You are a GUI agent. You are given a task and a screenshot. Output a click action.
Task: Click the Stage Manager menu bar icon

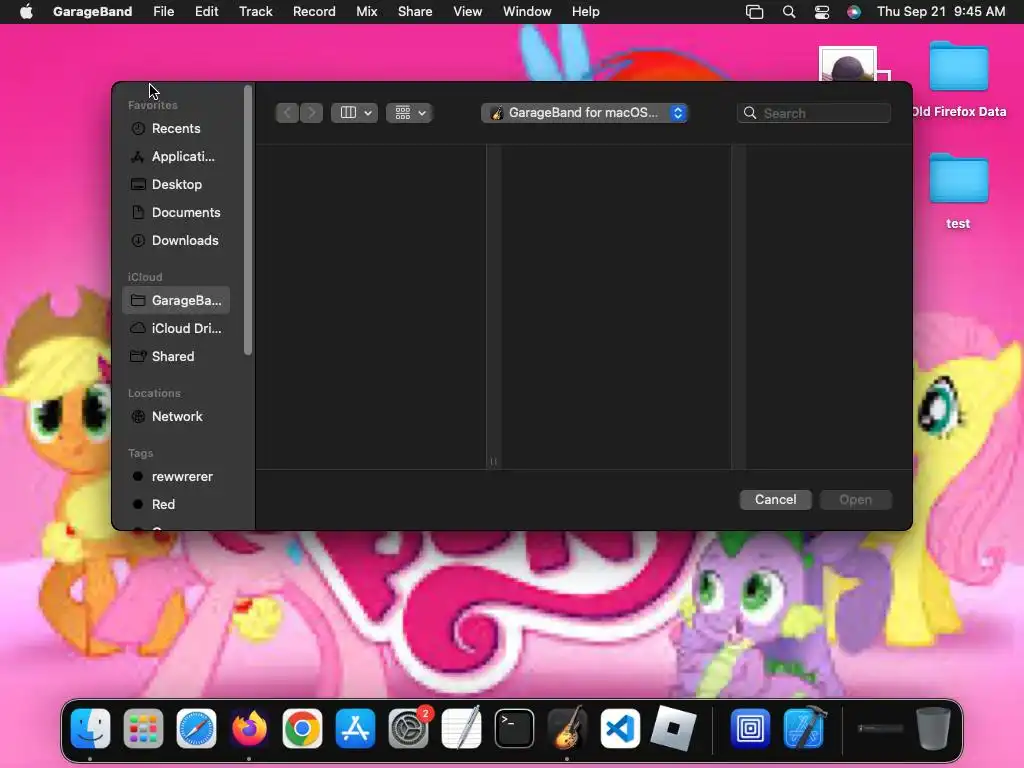point(754,12)
